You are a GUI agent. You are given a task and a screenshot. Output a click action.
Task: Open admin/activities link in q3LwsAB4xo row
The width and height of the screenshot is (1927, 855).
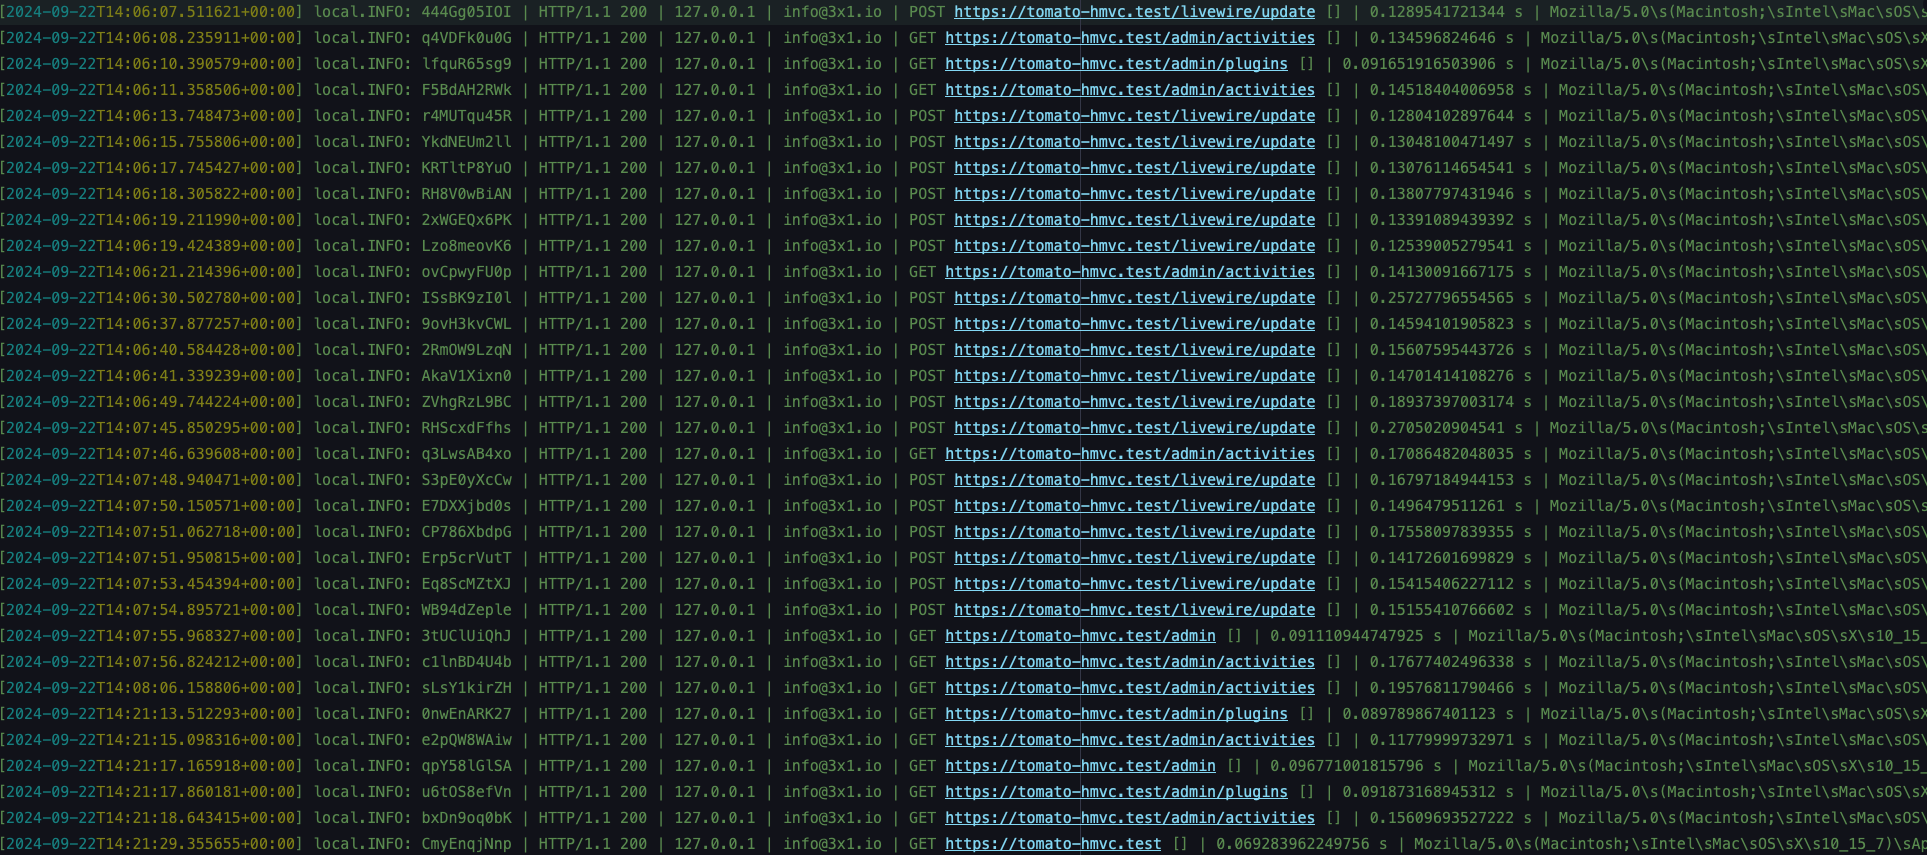pyautogui.click(x=1130, y=454)
